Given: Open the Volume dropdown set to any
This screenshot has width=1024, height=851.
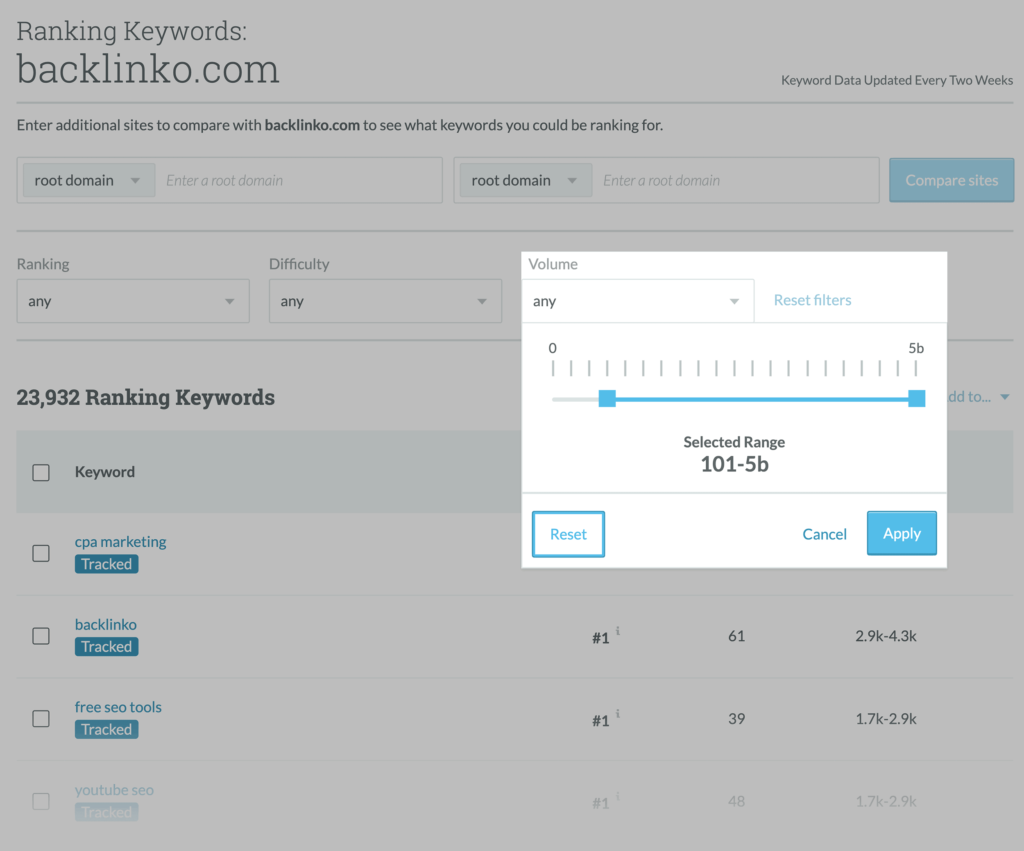Looking at the screenshot, I should pos(637,301).
